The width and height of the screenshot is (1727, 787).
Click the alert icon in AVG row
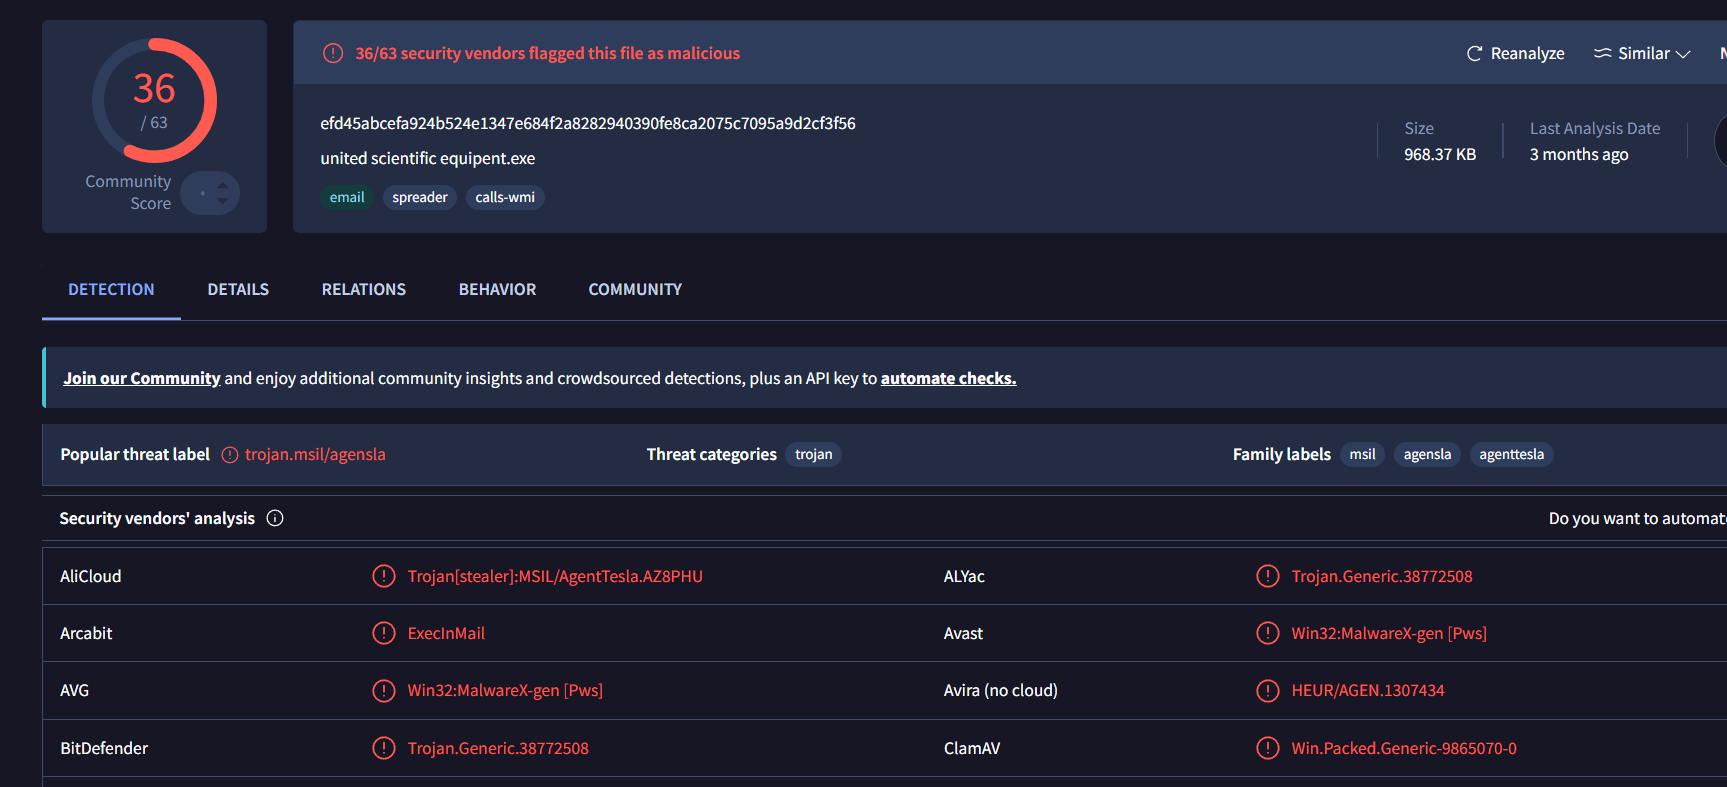(384, 690)
